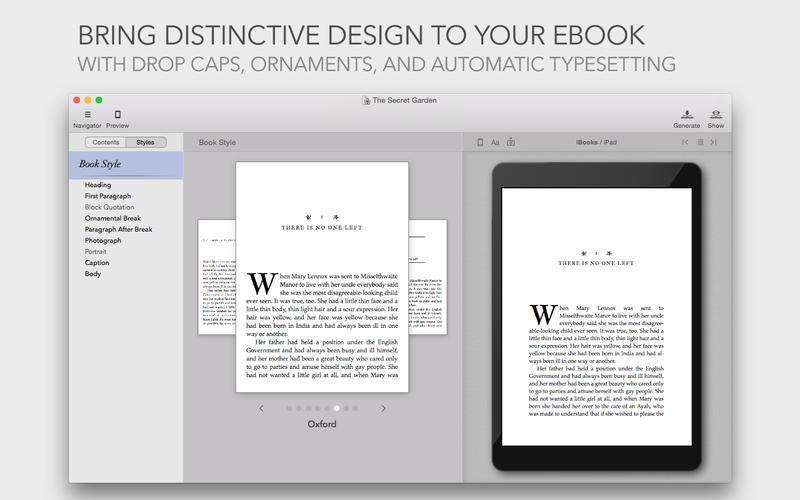
Task: Jump to last page in preview
Action: [714, 142]
